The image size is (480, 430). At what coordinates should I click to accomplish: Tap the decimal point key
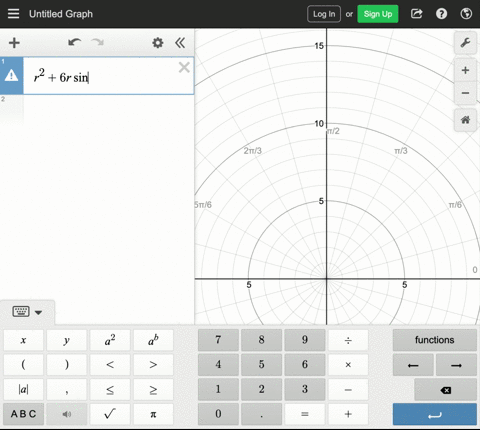262,414
